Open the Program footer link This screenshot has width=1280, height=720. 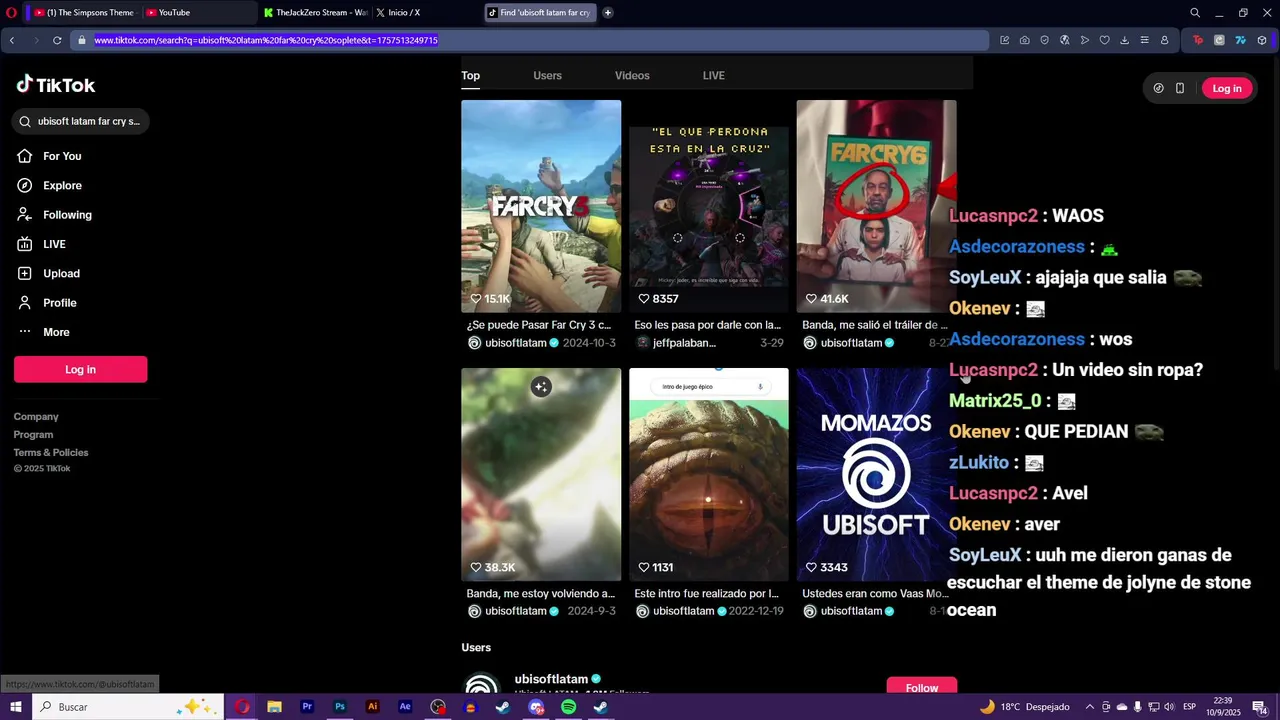pos(33,435)
